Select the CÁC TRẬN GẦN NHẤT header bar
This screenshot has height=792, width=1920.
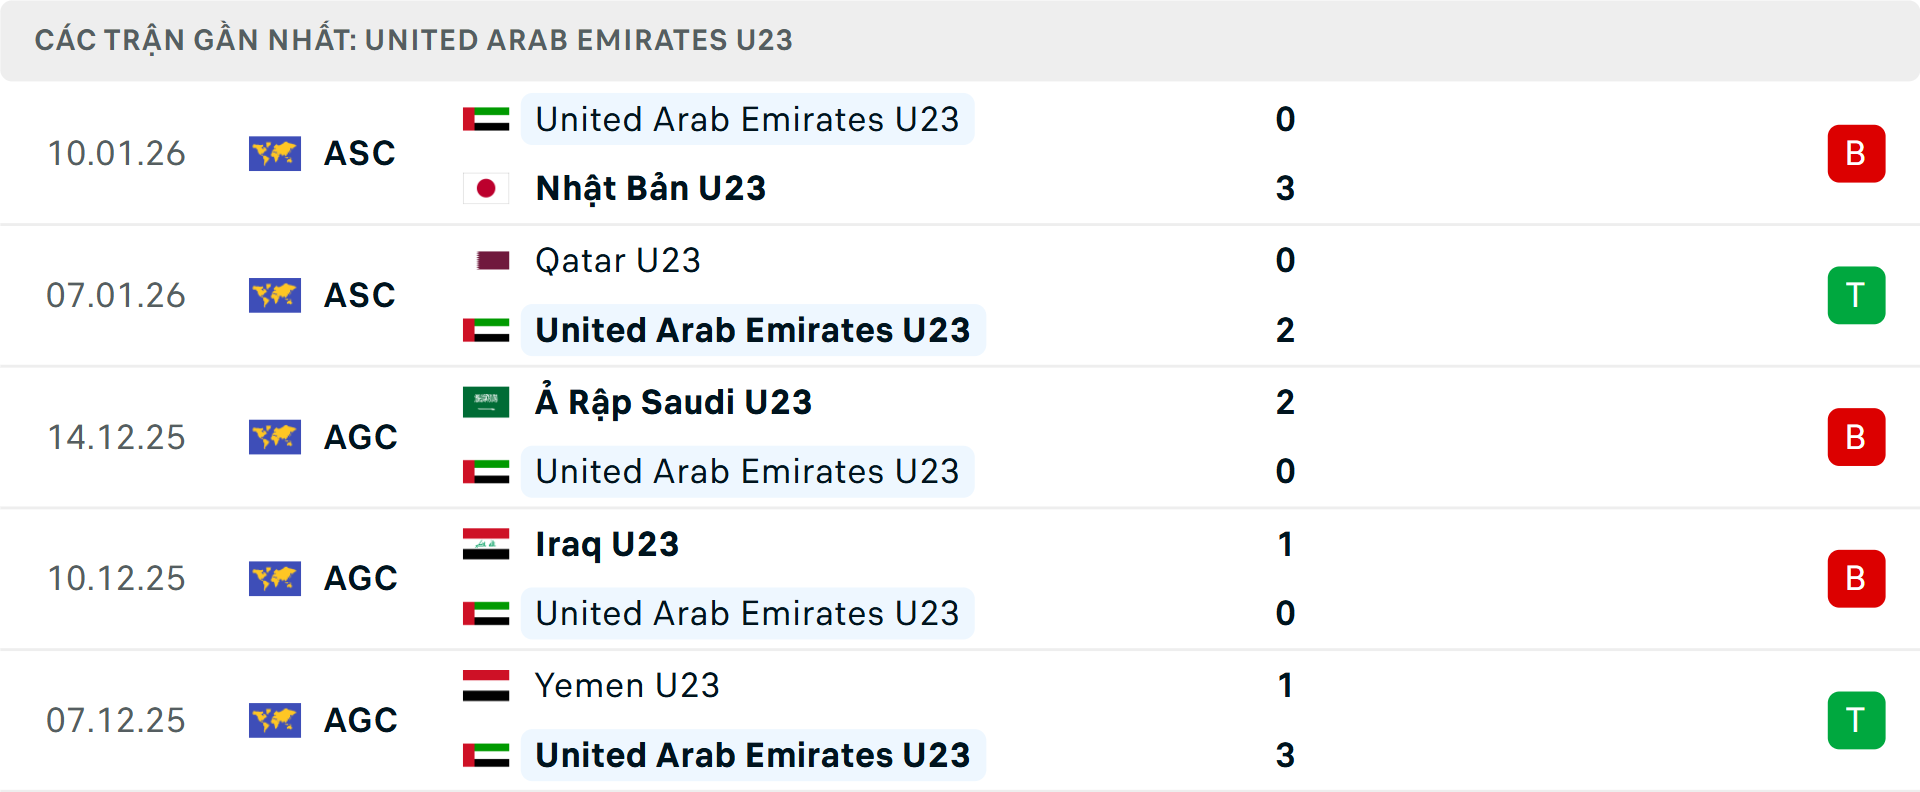point(416,40)
